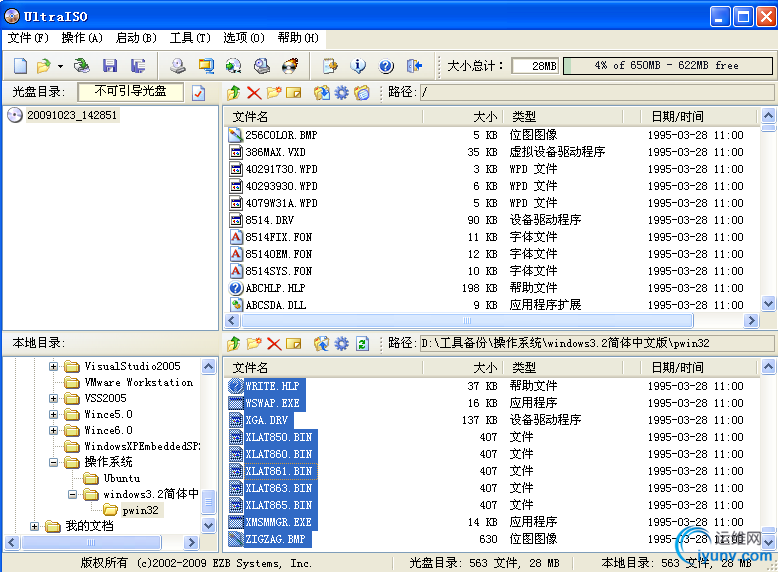The width and height of the screenshot is (778, 572).
Task: Collapse the windows3.2简体中 folder node
Action: point(72,494)
